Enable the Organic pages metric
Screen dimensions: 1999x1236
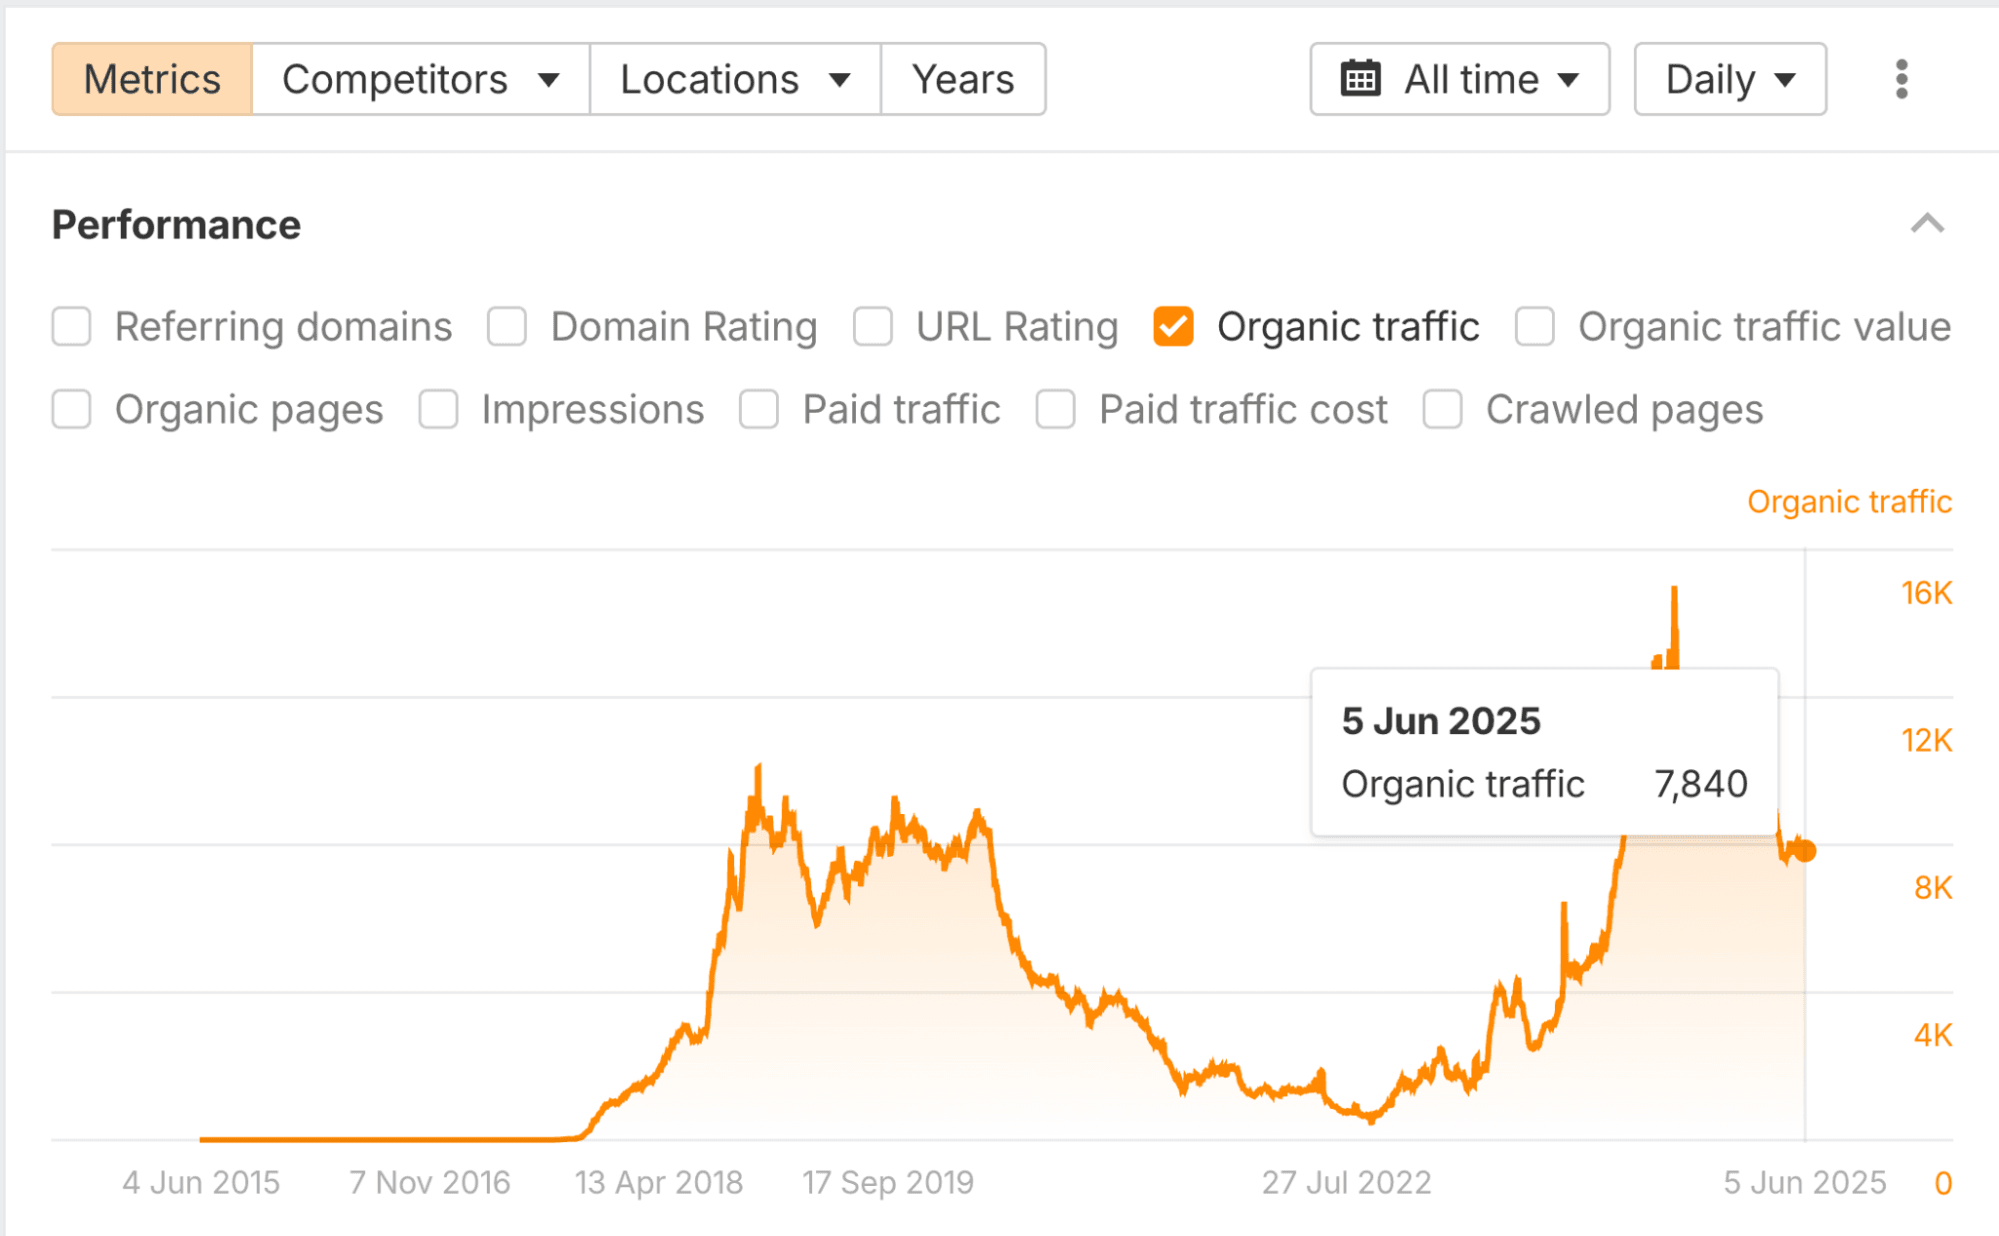pyautogui.click(x=71, y=409)
